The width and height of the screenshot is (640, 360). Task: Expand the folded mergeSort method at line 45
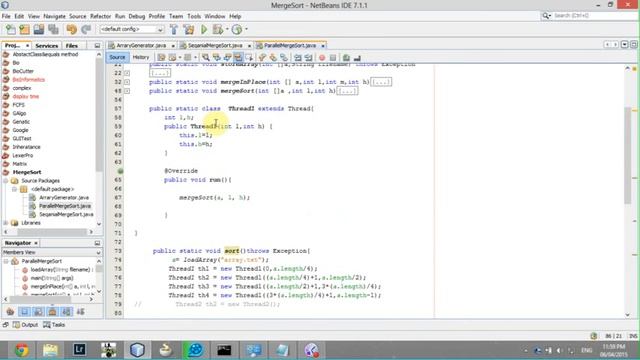point(127,91)
